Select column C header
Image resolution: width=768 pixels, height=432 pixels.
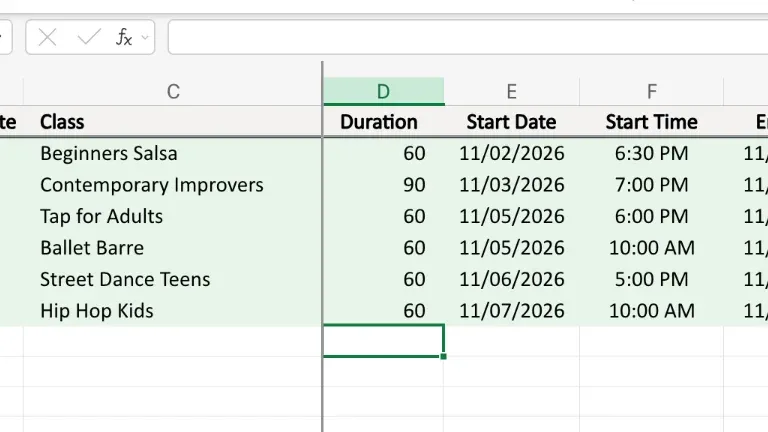[173, 92]
